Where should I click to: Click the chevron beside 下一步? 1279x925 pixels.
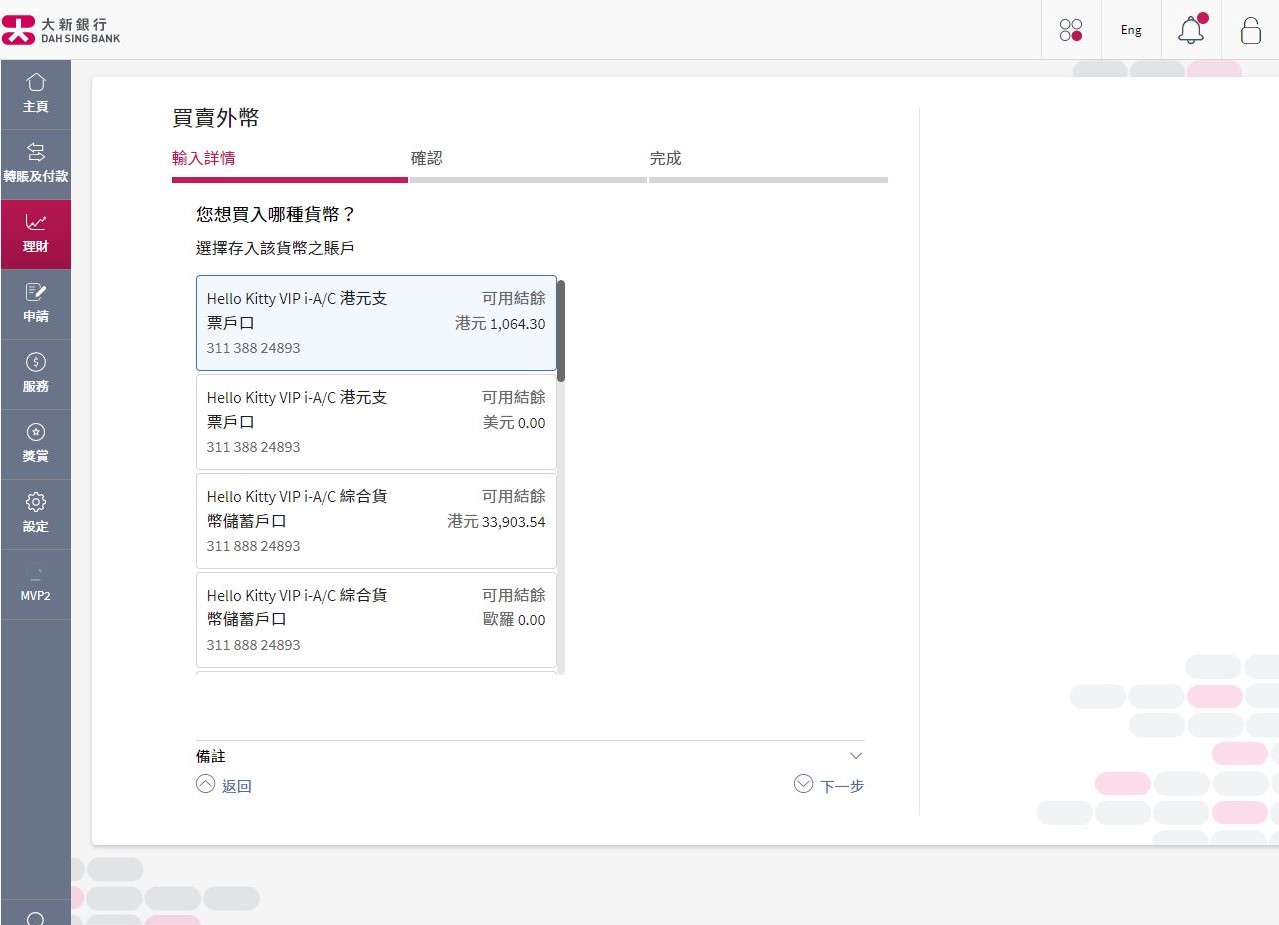pos(803,784)
